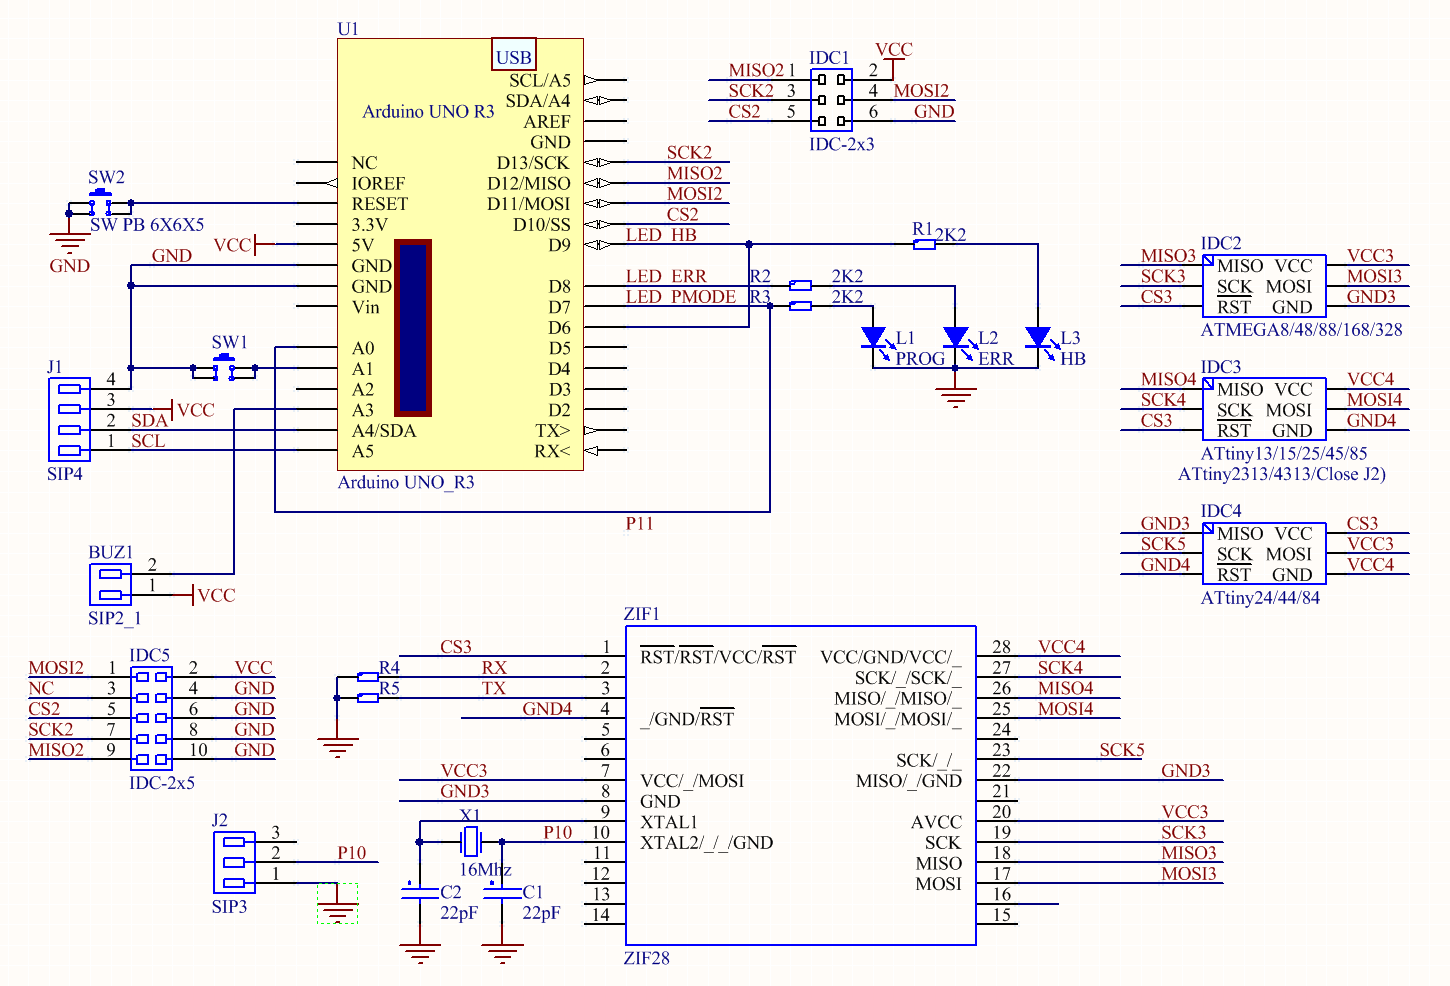
Task: Select the R5 resistor on the TX line
Action: (367, 697)
